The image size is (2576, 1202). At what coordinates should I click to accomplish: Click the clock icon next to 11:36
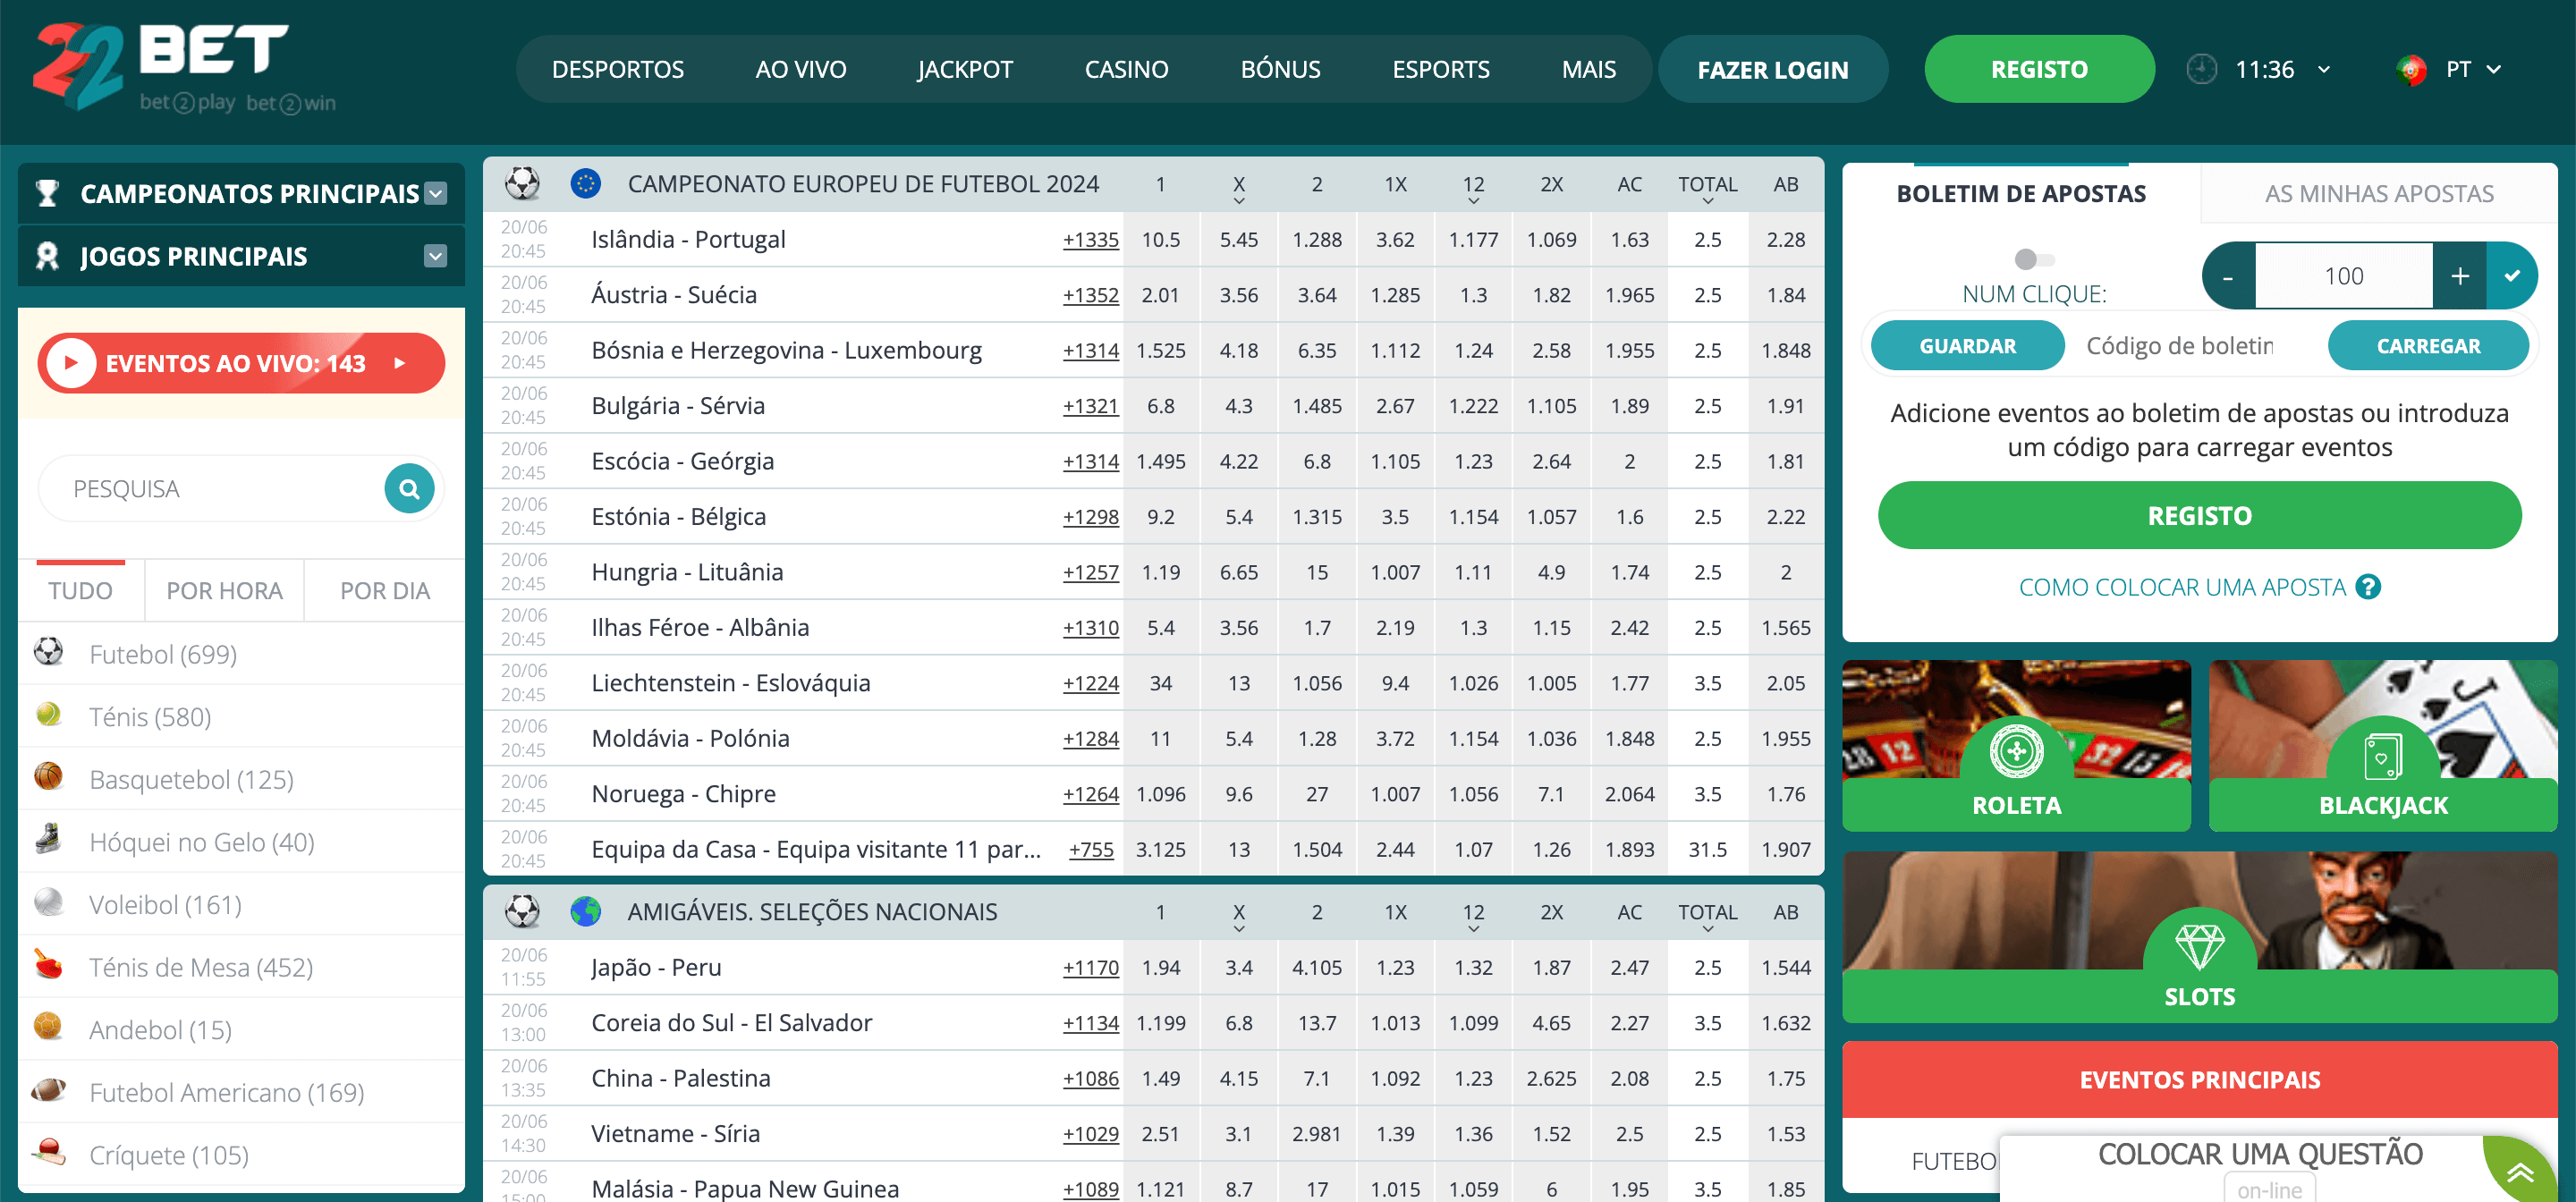tap(2201, 69)
